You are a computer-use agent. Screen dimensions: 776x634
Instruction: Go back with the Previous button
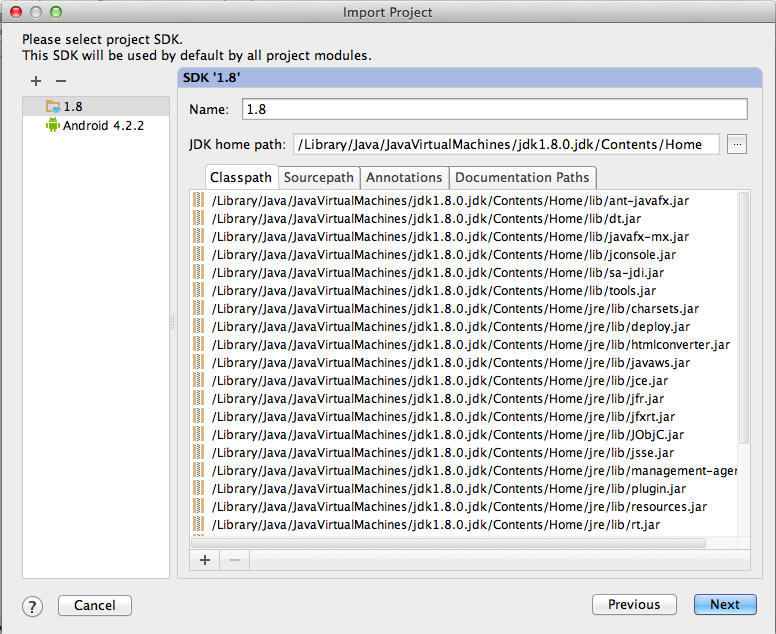[x=634, y=605]
